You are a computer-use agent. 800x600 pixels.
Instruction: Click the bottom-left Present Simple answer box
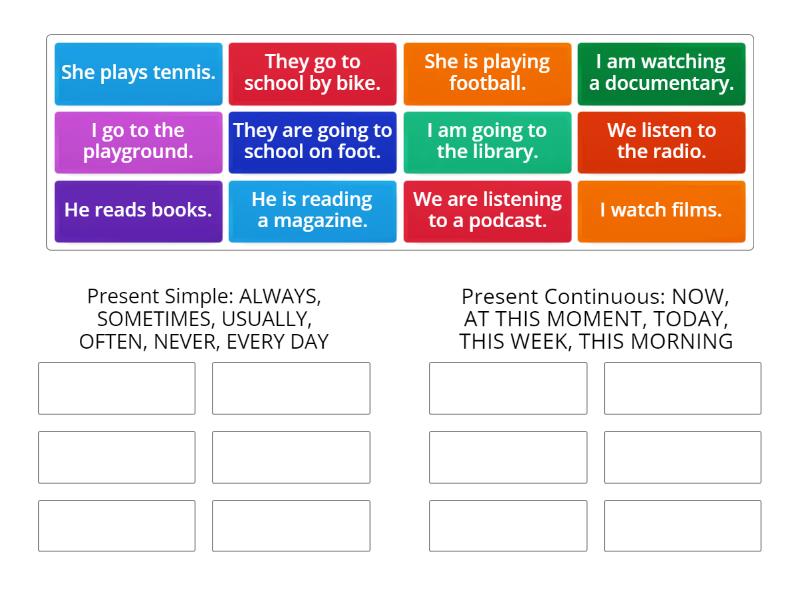point(116,525)
